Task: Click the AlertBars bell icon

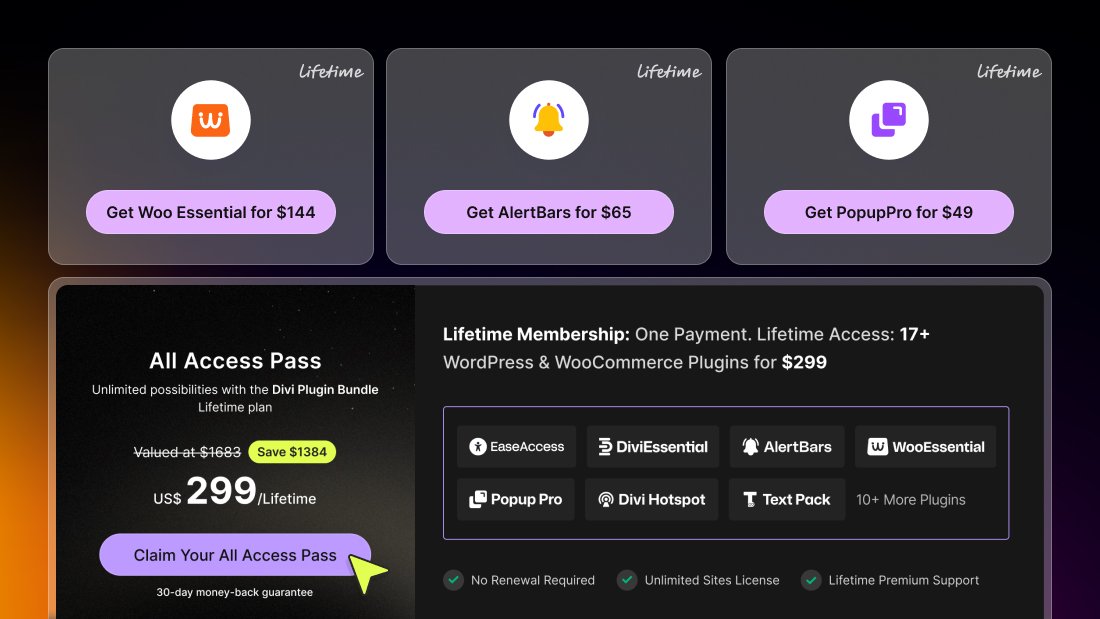Action: 548,120
